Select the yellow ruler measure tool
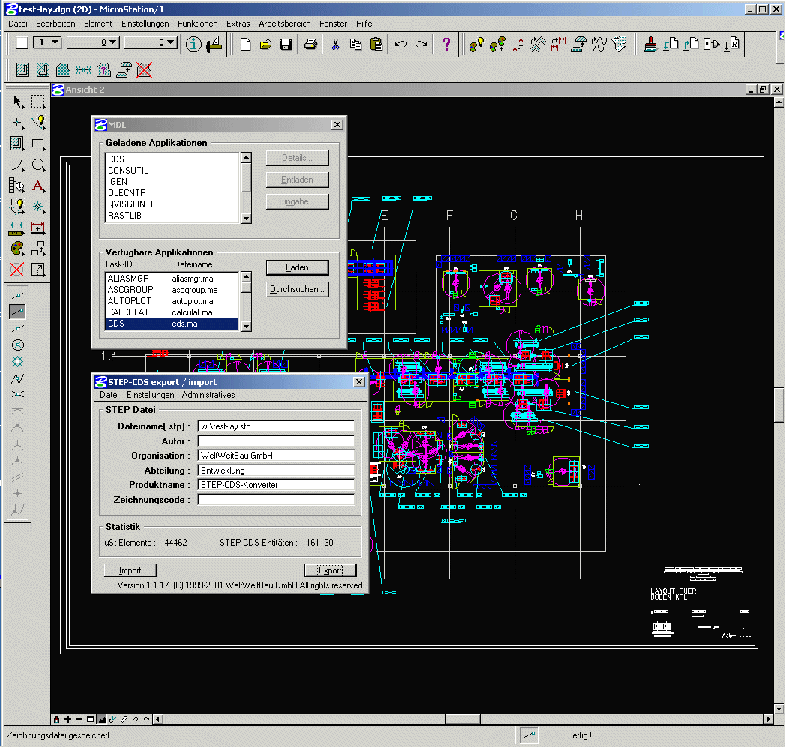785x747 pixels. click(17, 228)
